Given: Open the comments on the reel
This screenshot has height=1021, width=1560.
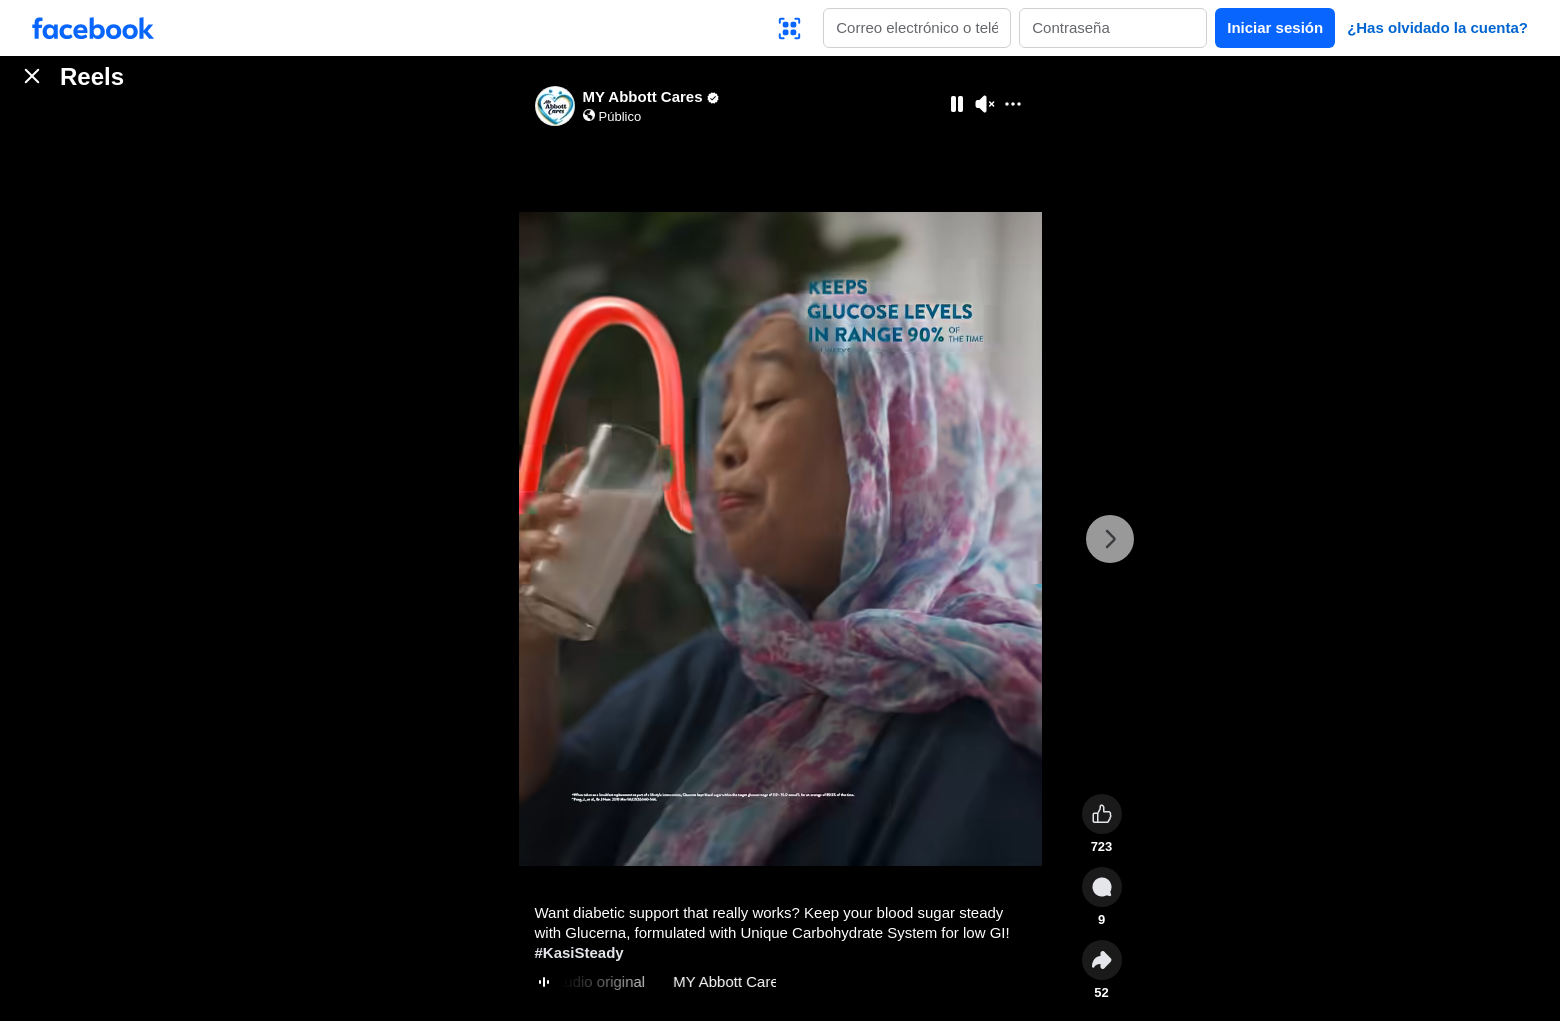Looking at the screenshot, I should click(x=1102, y=887).
